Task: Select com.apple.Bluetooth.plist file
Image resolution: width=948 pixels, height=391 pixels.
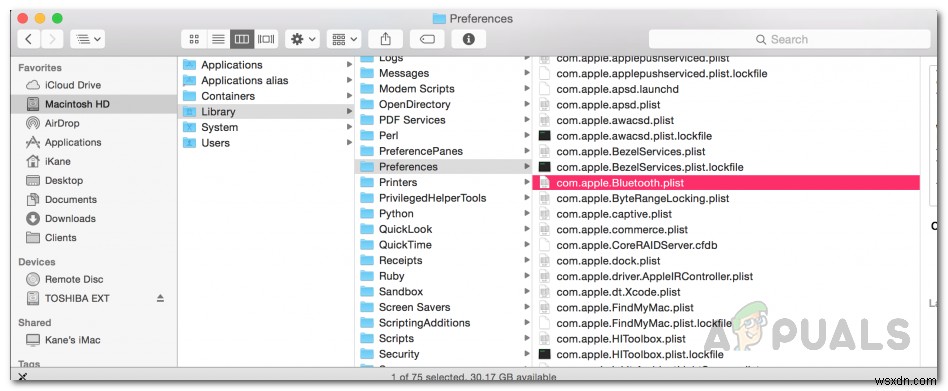Action: [x=726, y=183]
